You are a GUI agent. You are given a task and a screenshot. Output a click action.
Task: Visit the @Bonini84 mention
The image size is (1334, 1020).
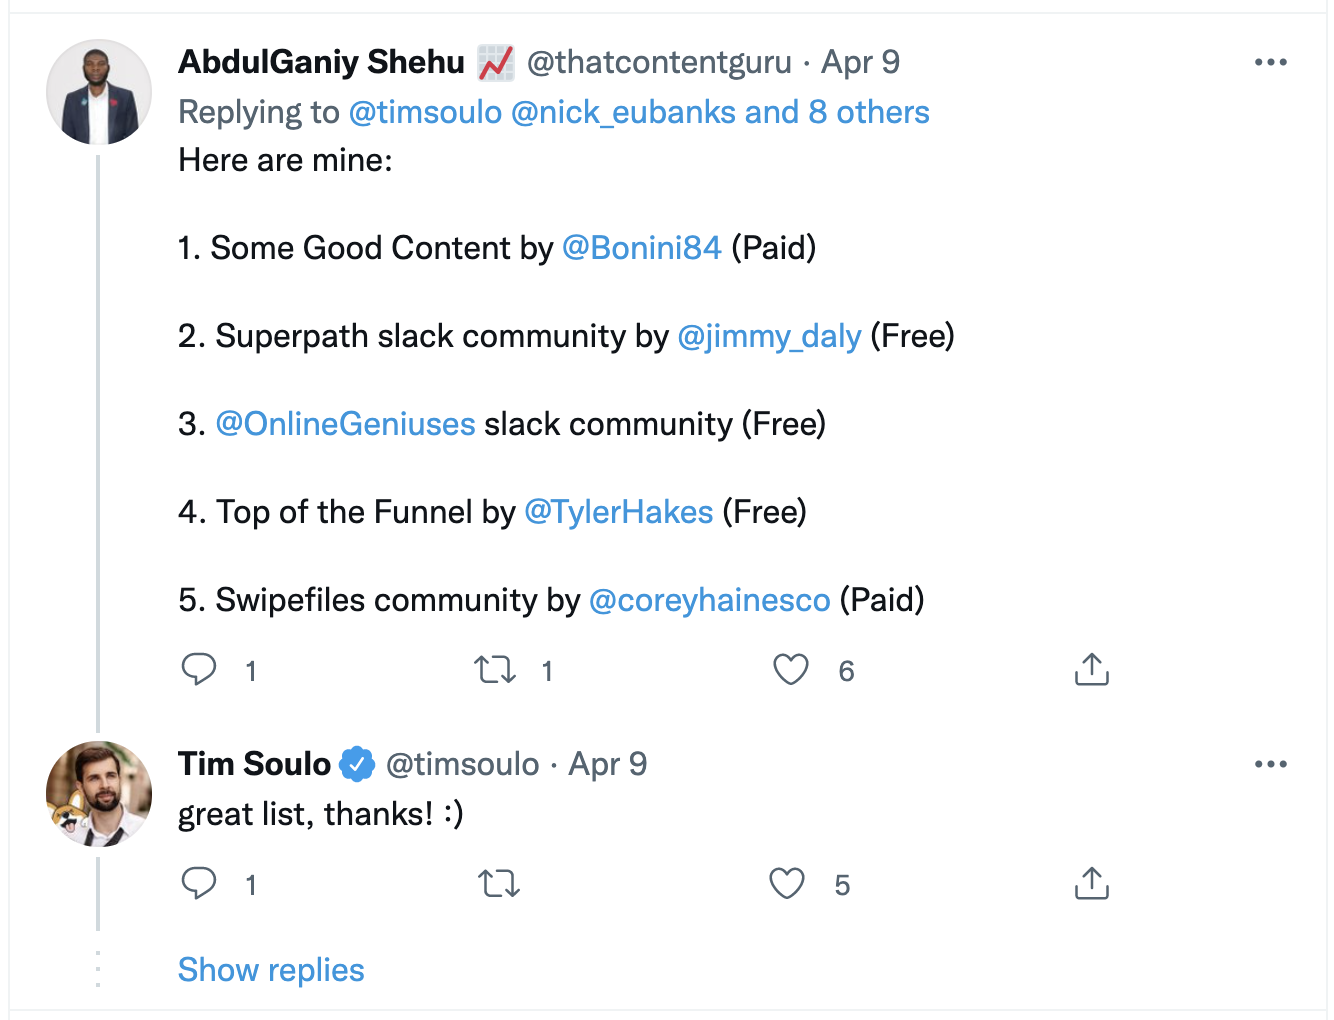(x=641, y=248)
